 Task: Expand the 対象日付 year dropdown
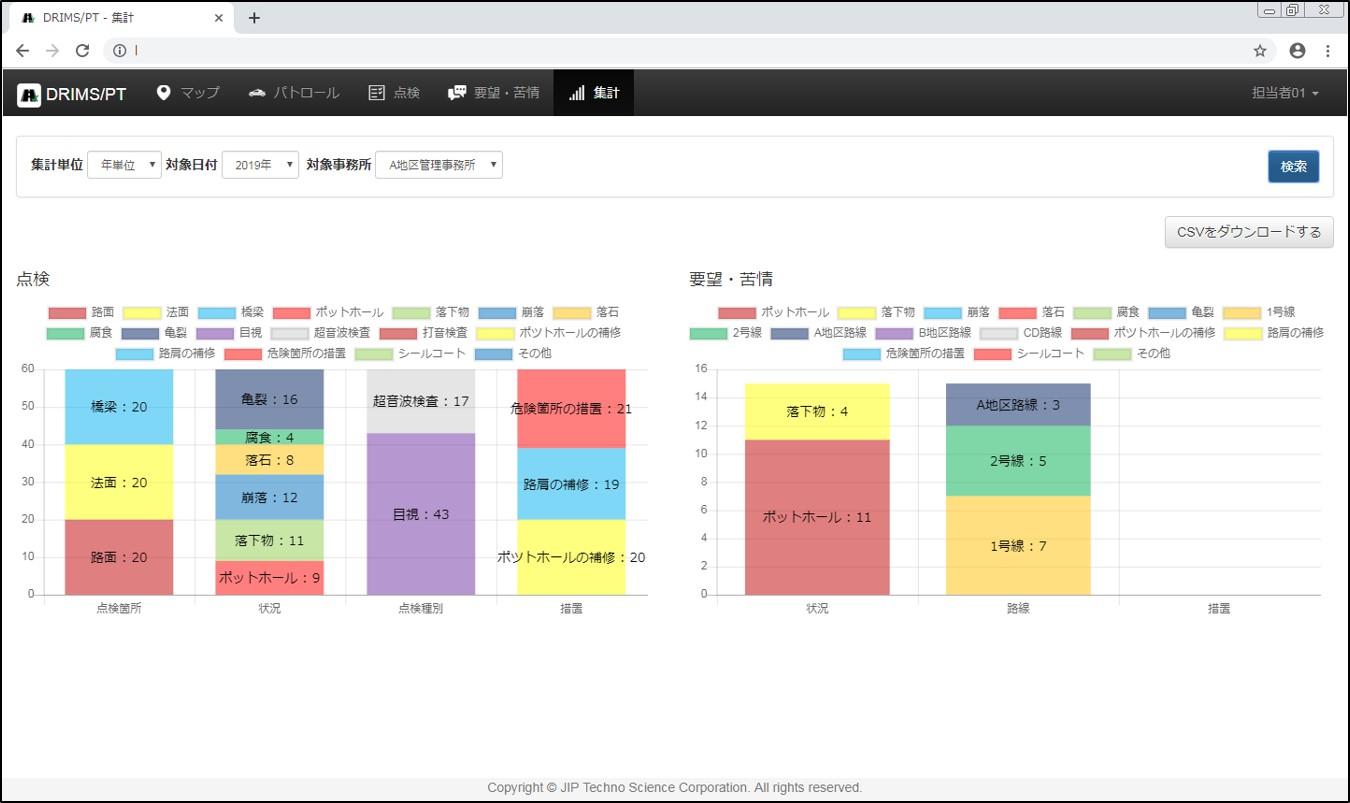(x=260, y=165)
